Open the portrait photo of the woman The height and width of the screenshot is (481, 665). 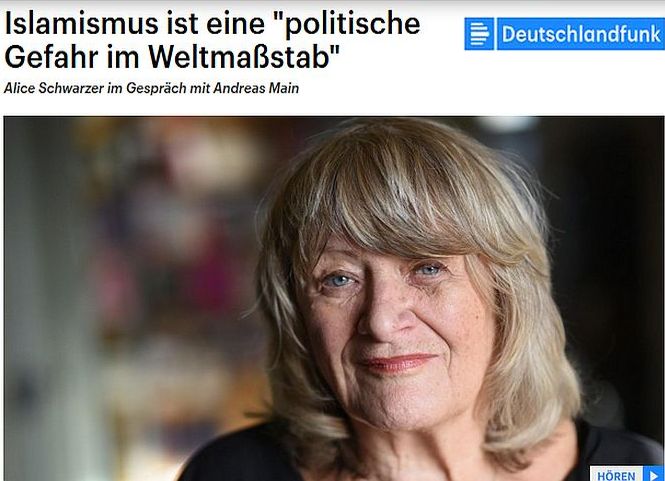(x=334, y=299)
